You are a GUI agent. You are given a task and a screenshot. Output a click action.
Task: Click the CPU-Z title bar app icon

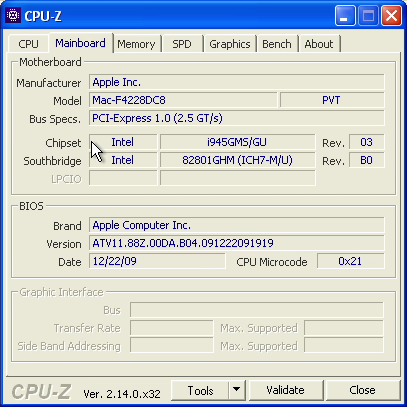pos(13,15)
